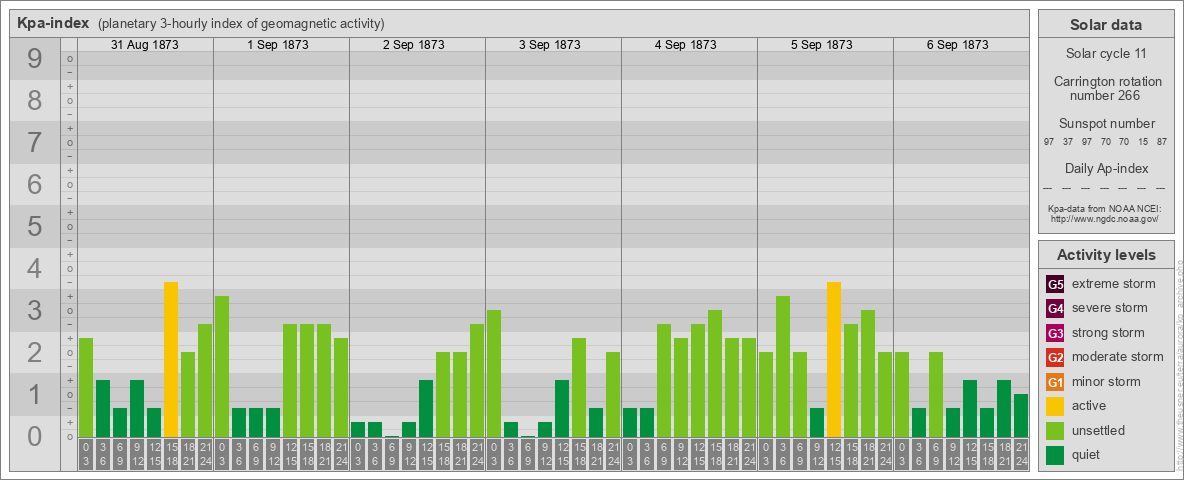The width and height of the screenshot is (1184, 480).
Task: Click the sunspot value 37
Action: [1068, 142]
